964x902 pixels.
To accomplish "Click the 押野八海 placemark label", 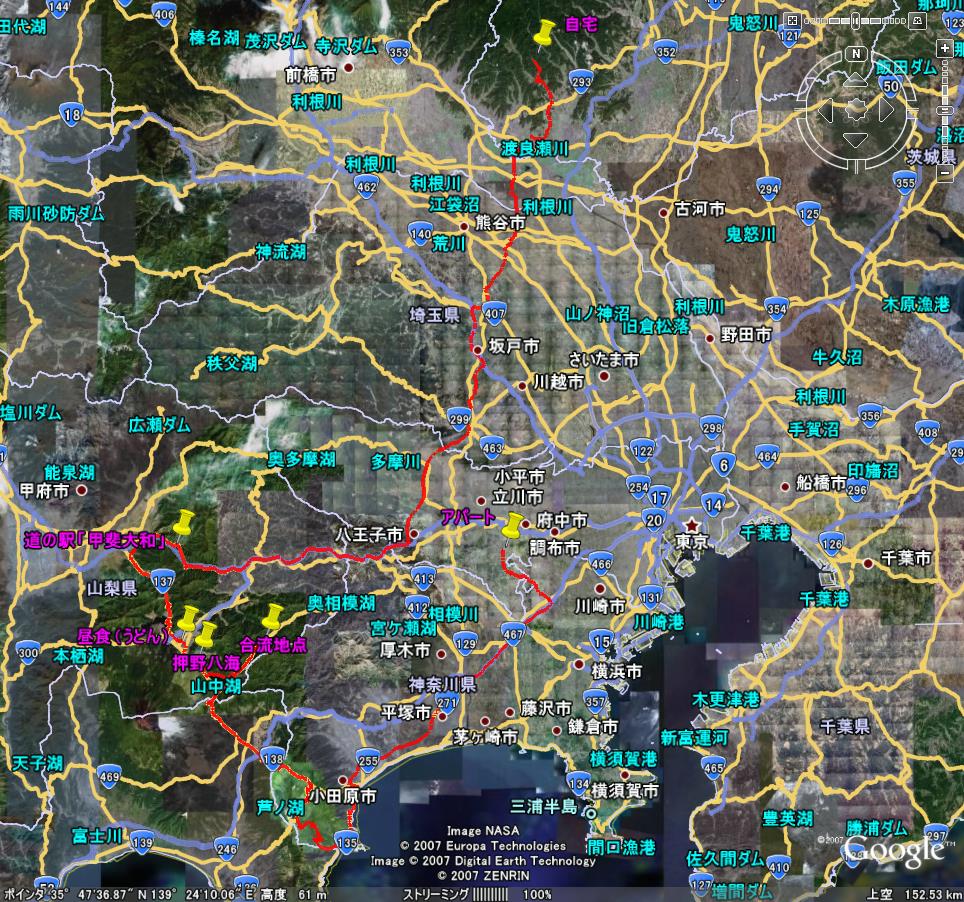I will 205,662.
